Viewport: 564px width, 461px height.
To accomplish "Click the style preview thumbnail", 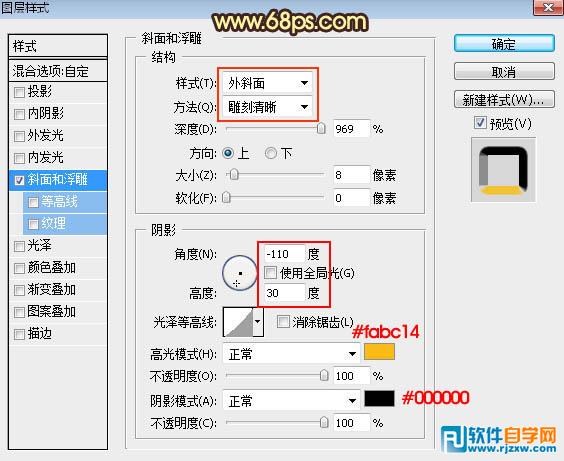I will click(503, 170).
